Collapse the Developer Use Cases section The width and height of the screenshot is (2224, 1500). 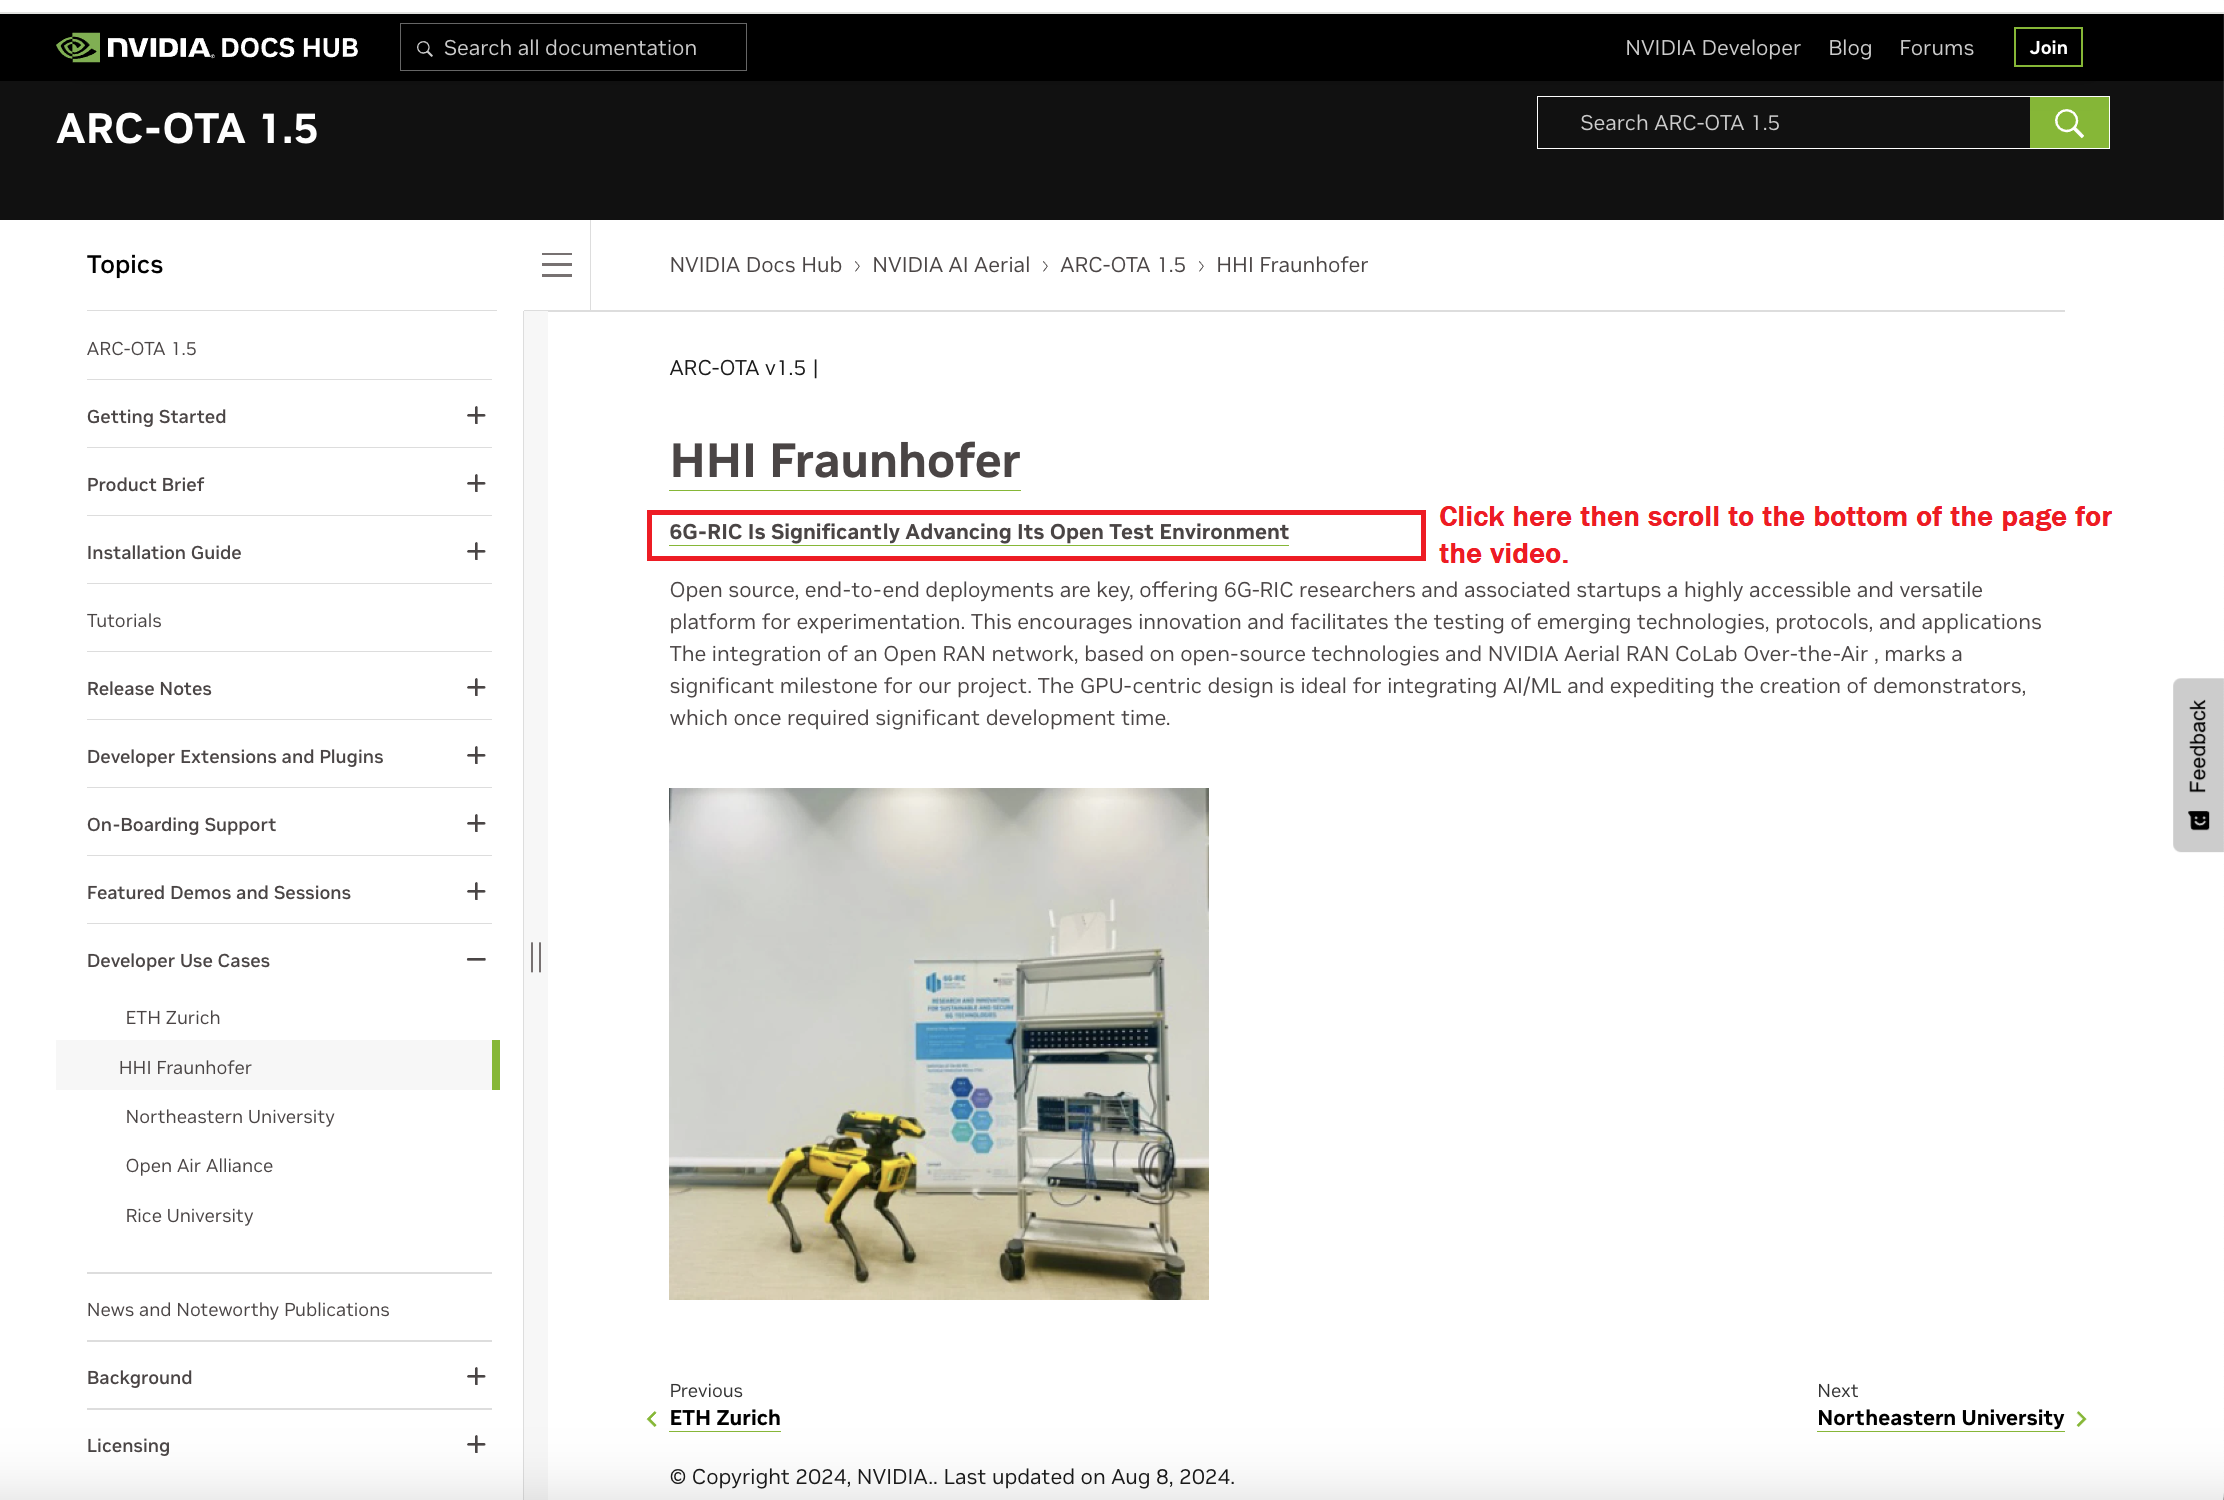point(476,960)
